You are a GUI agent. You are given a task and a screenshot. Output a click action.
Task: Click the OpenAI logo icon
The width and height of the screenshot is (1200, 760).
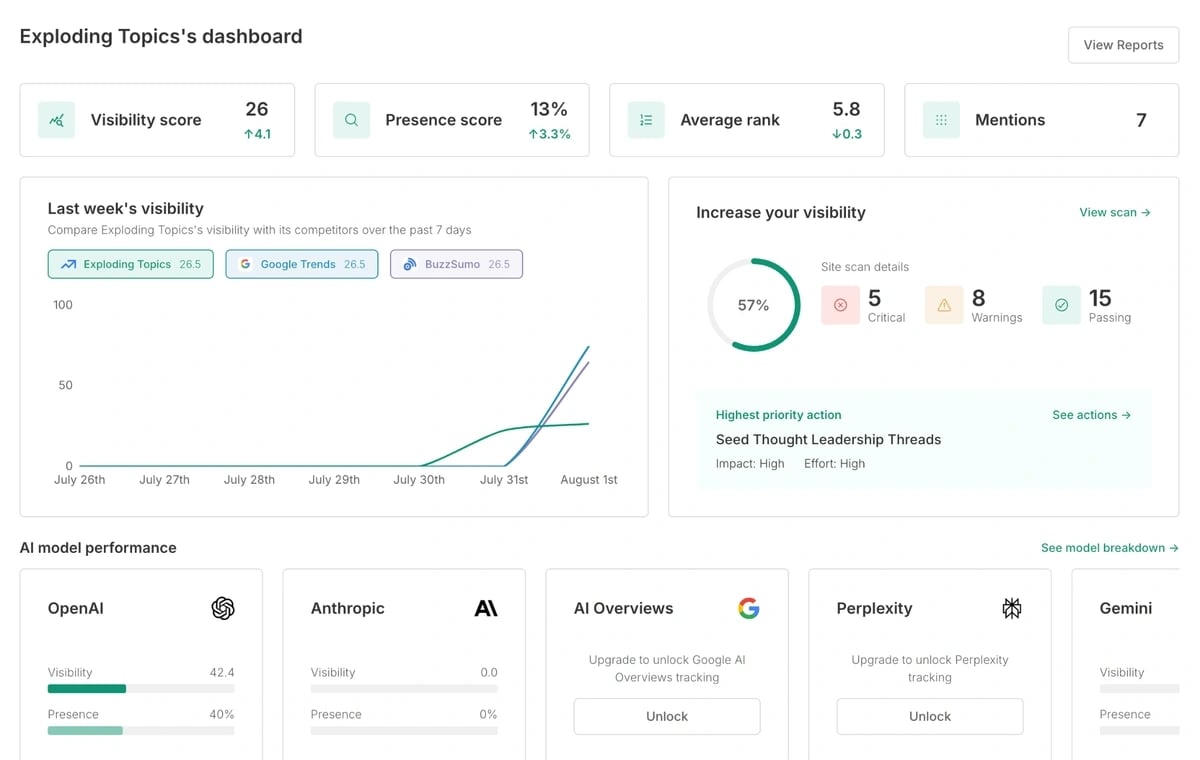tap(223, 608)
